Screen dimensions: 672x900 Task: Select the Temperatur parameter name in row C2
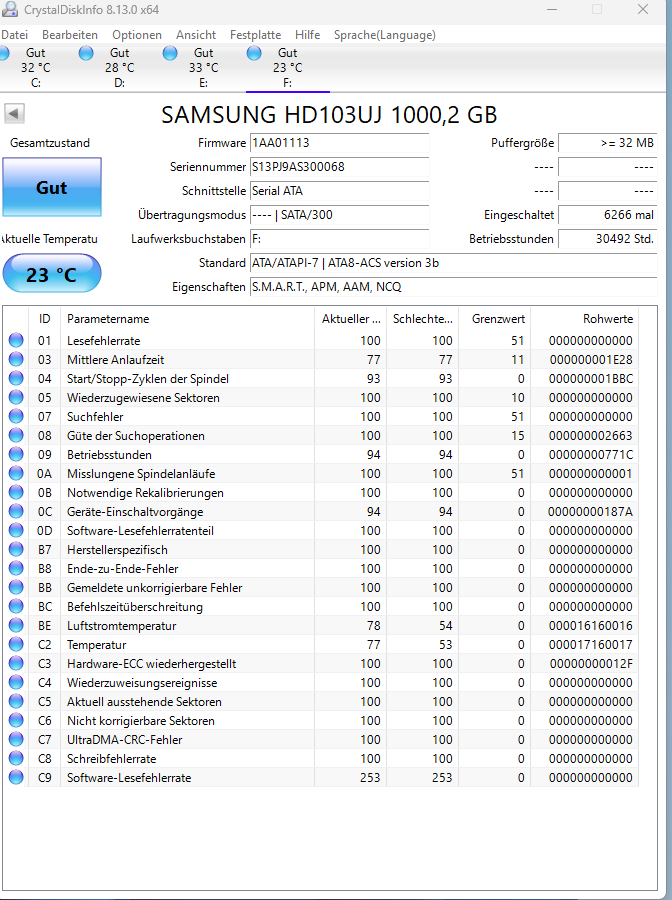tap(96, 645)
